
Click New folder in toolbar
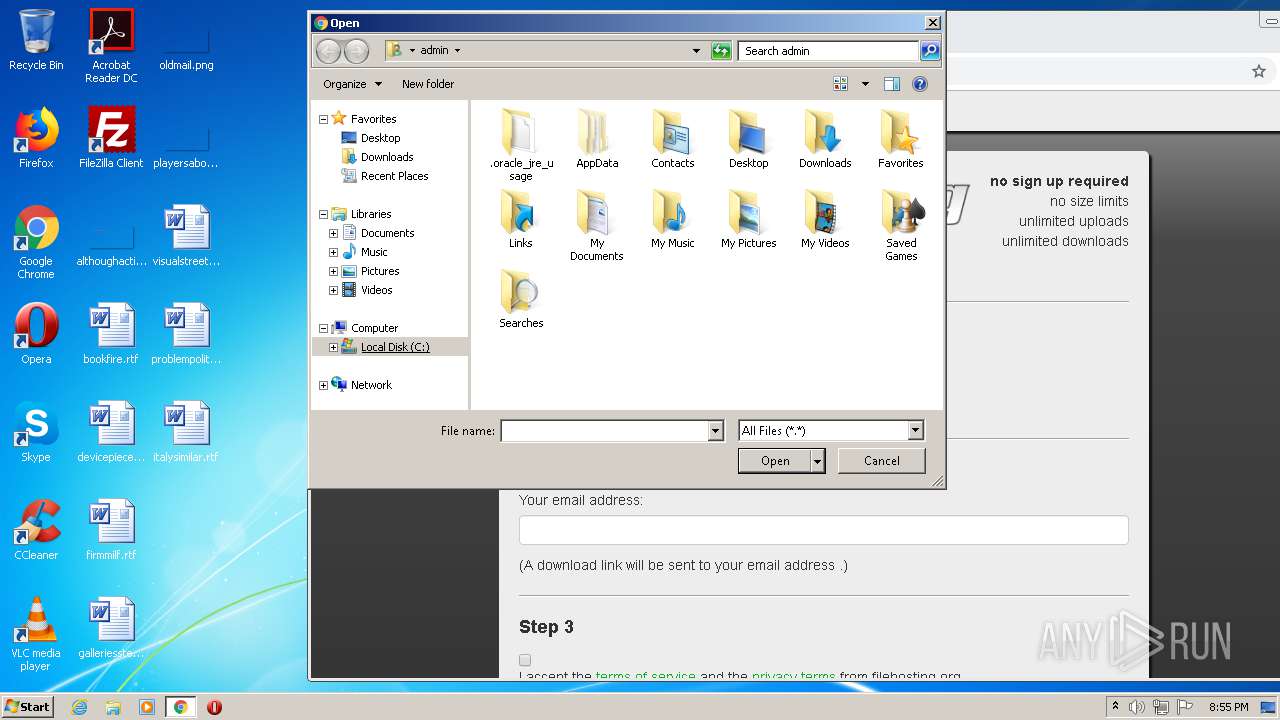pos(428,84)
